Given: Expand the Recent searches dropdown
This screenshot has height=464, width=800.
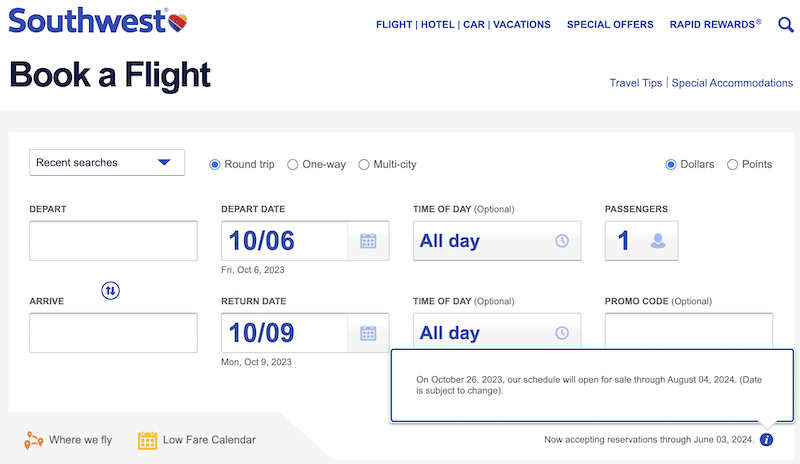Looking at the screenshot, I should click(x=107, y=163).
